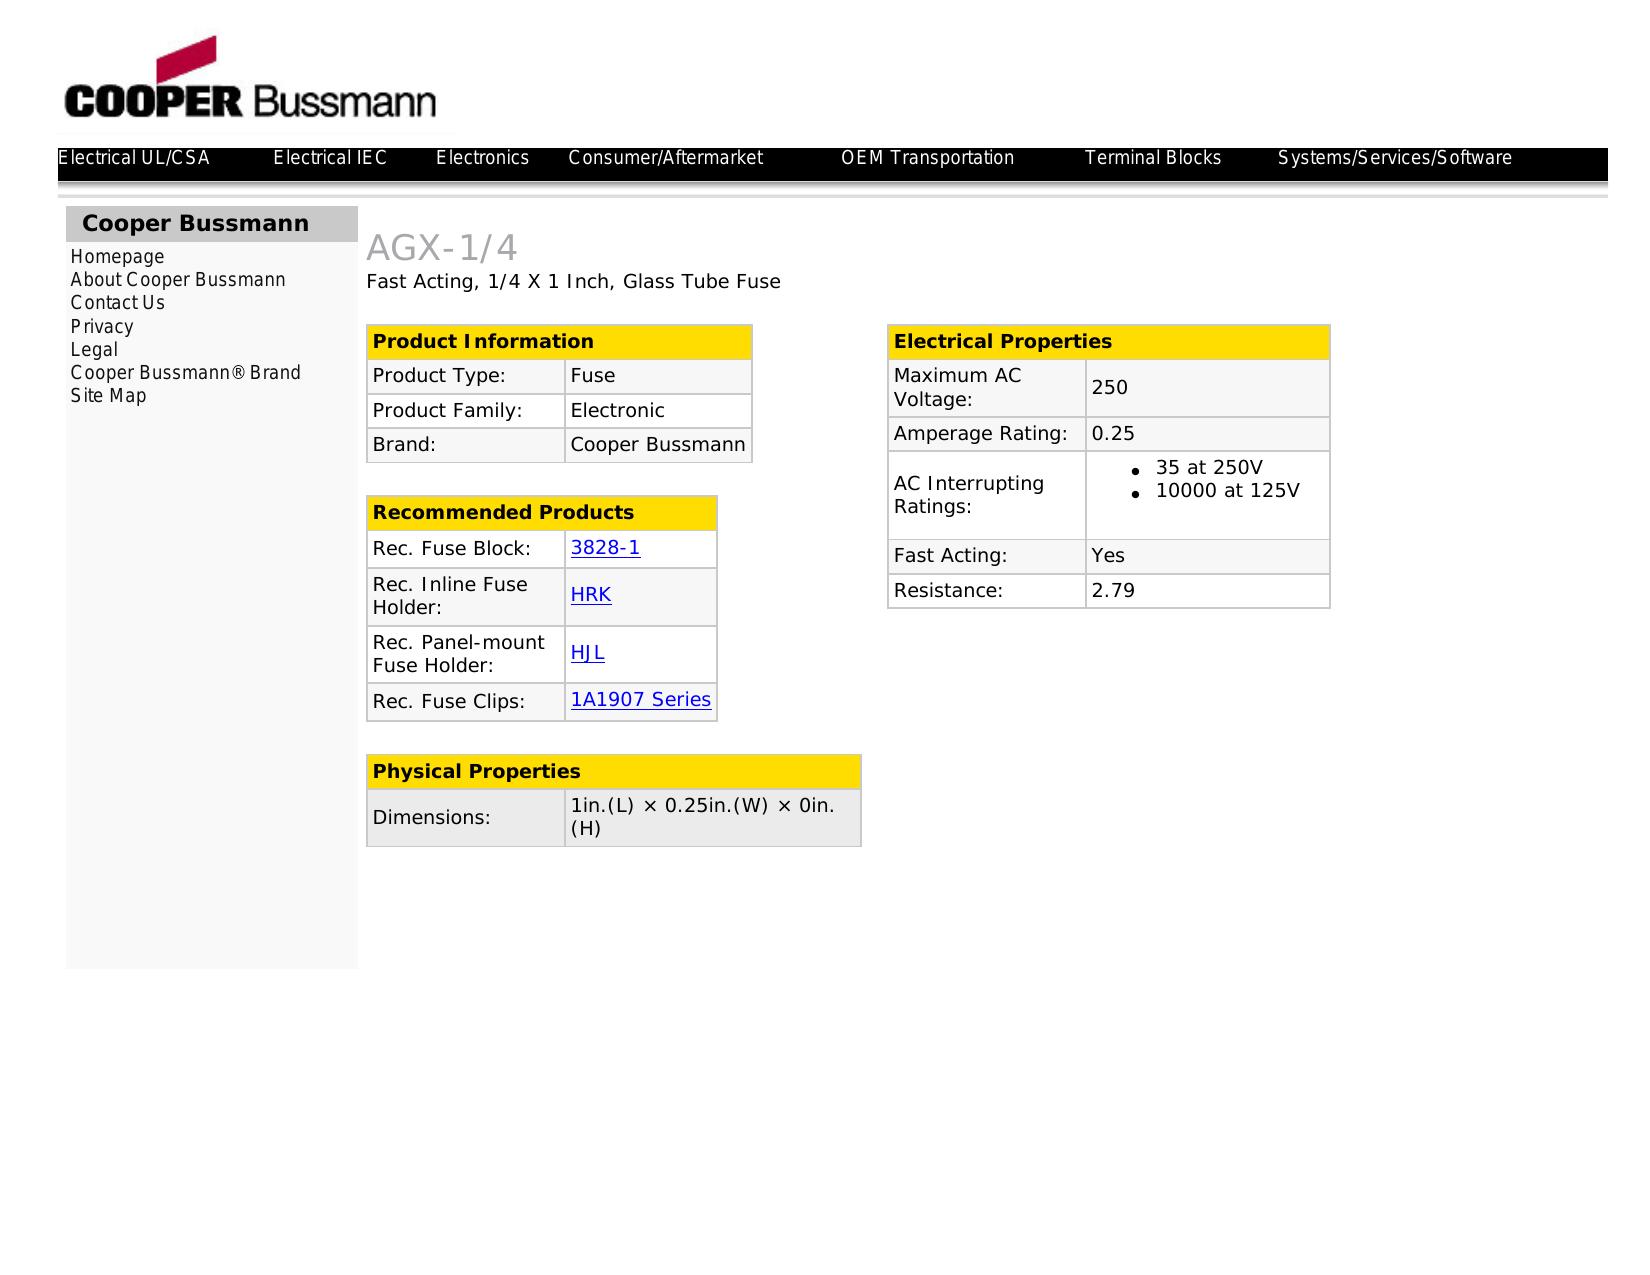
Task: Click the Amperage Rating label
Action: coord(980,434)
